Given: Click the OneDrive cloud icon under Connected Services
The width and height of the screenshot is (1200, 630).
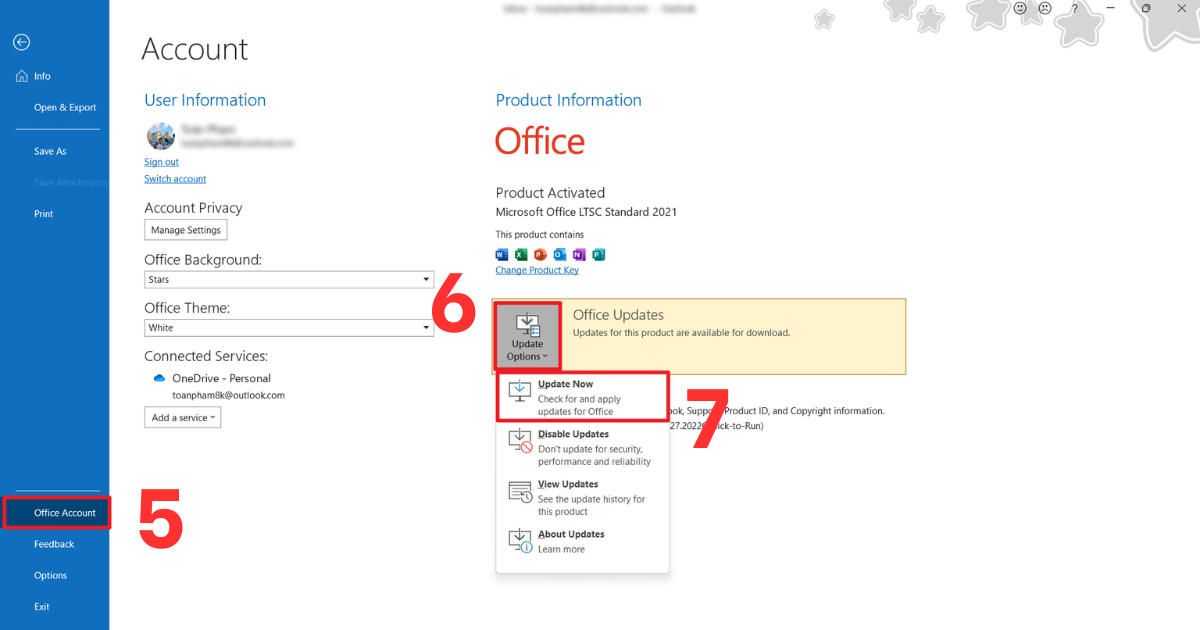Looking at the screenshot, I should coord(159,378).
